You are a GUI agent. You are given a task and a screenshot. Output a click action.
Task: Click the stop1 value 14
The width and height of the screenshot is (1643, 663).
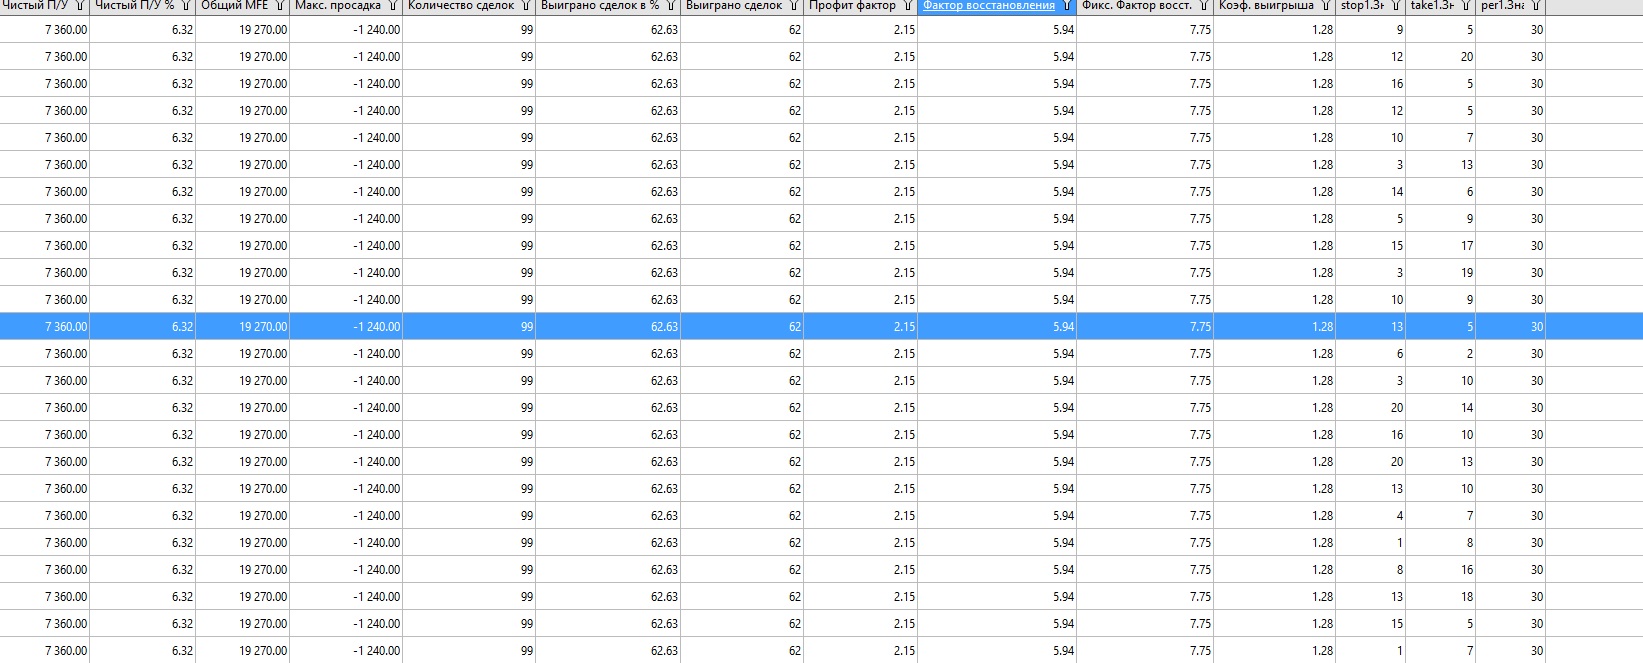(1397, 192)
